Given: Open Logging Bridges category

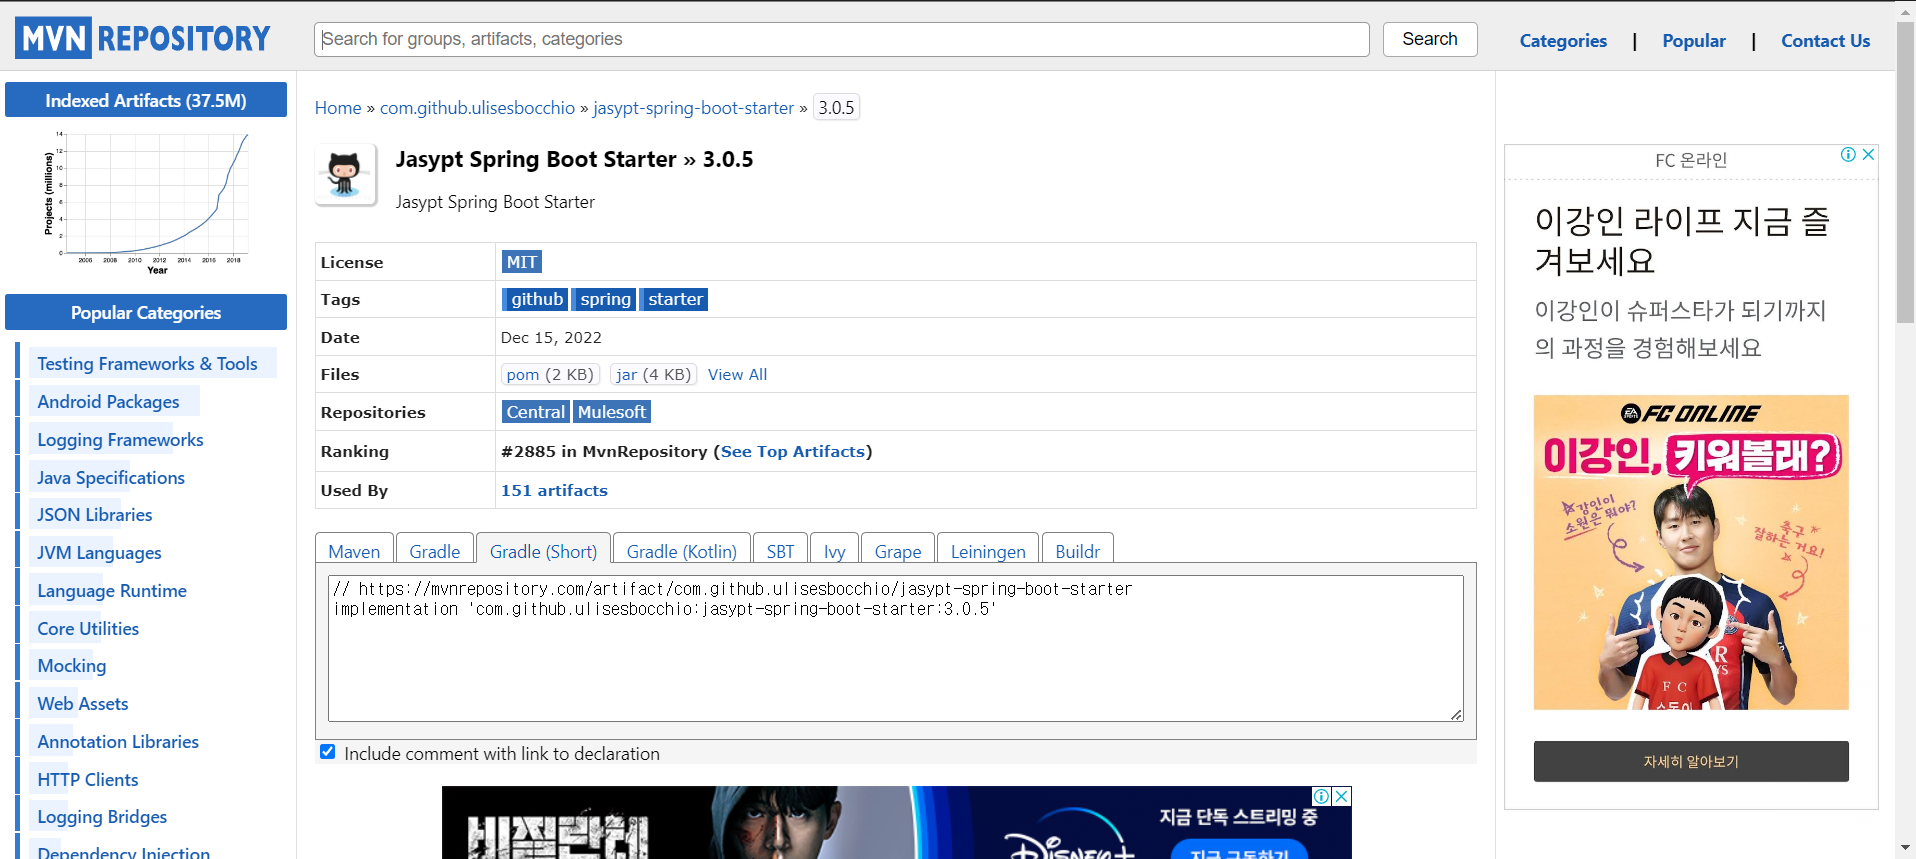Looking at the screenshot, I should pos(102,817).
